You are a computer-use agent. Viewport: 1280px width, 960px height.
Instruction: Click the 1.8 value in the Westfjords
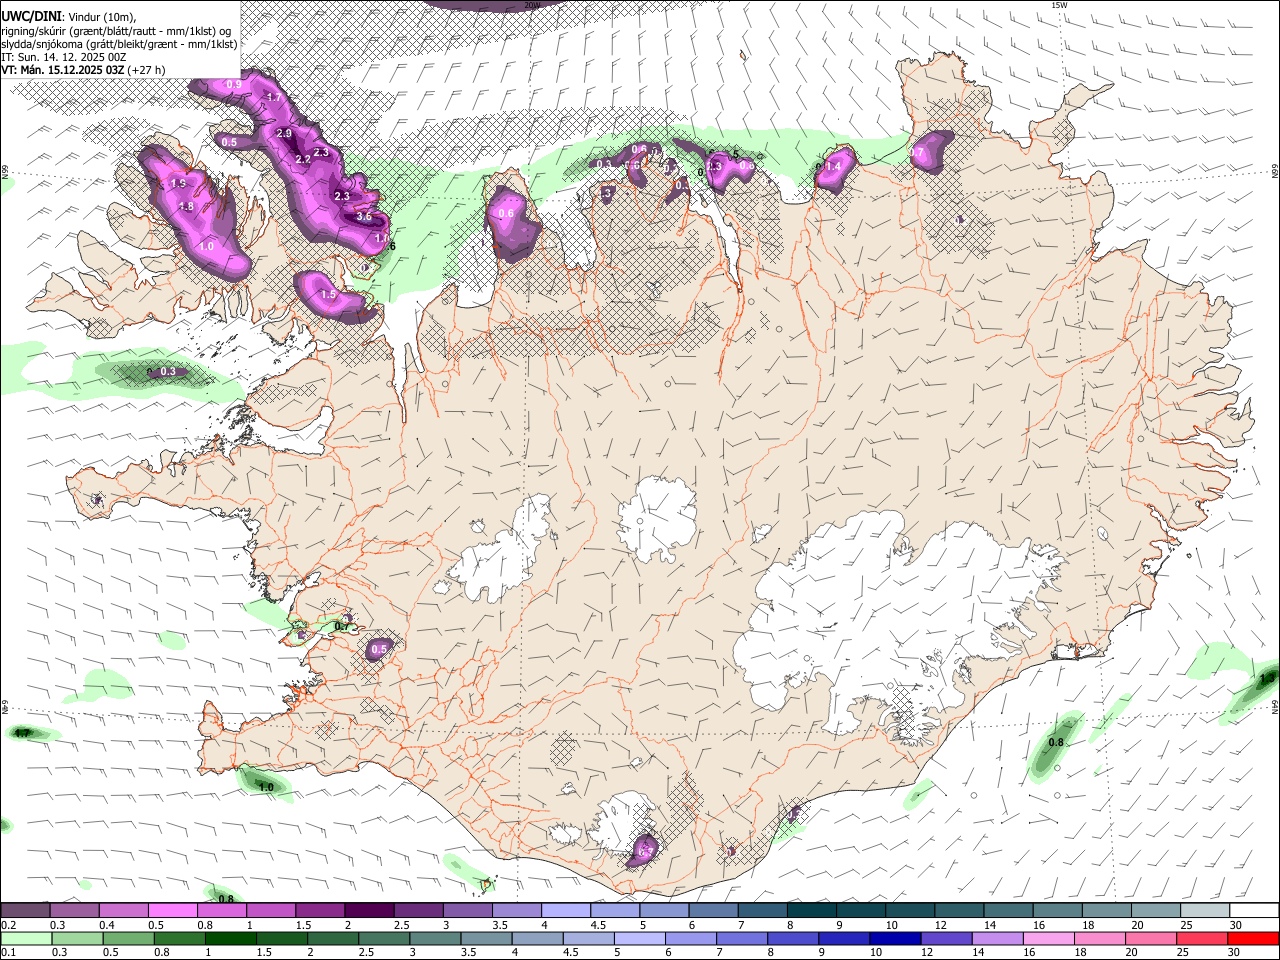pyautogui.click(x=186, y=207)
